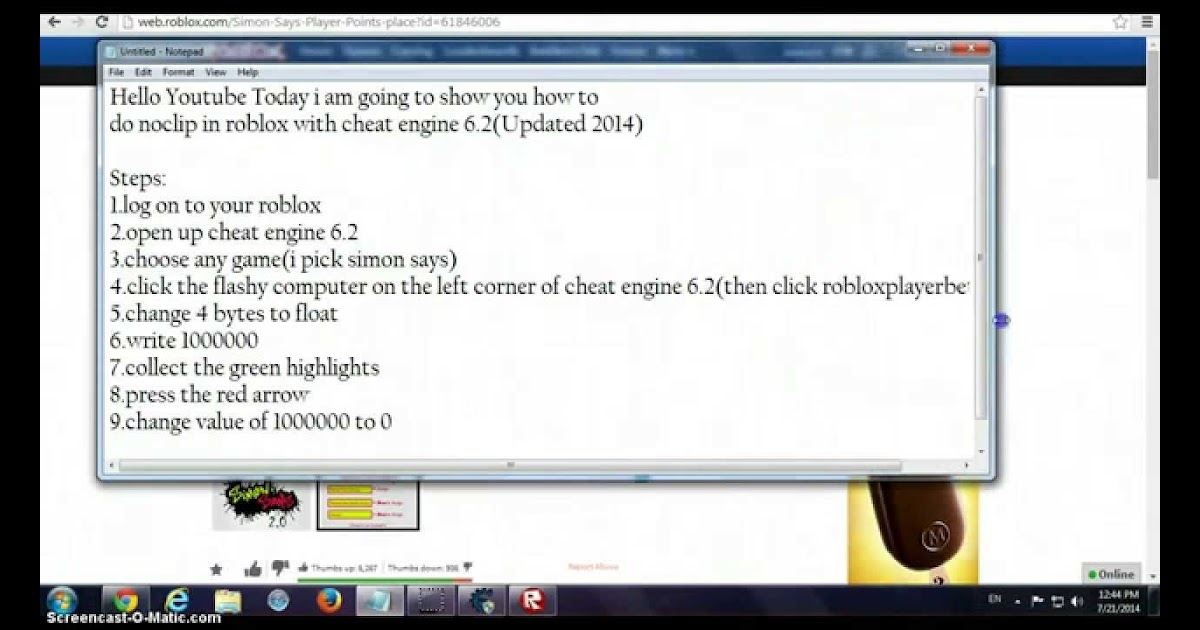This screenshot has width=1200, height=630.
Task: Click Notepad horizontal scrollbar left arrow
Action: (x=113, y=465)
